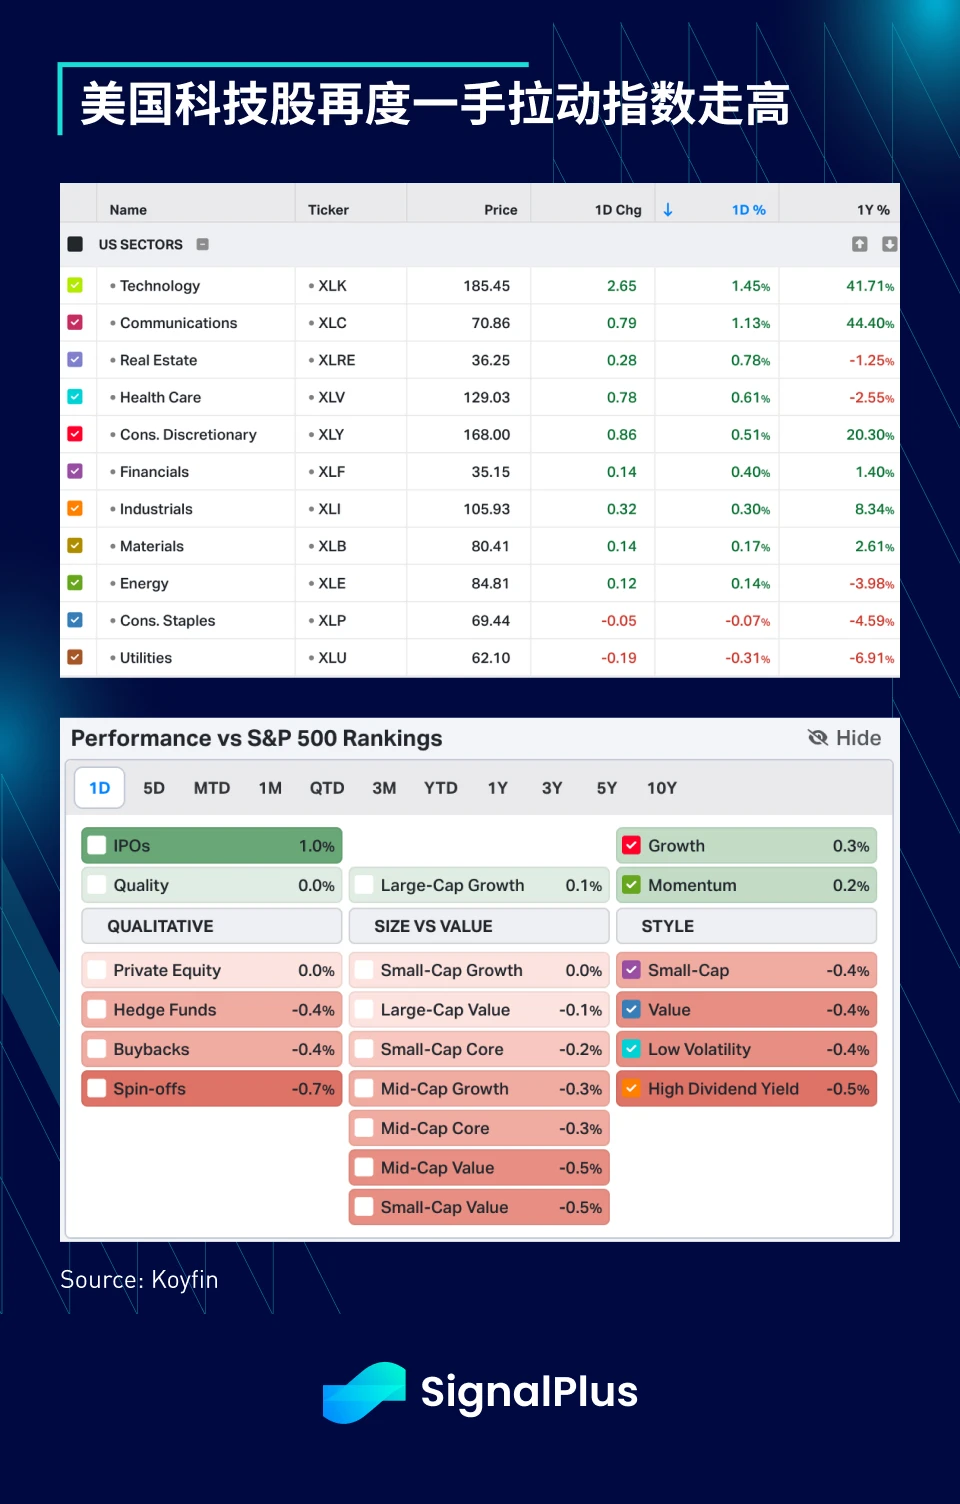Click the XLK ticker cell
Viewport: 960px width, 1504px height.
tap(332, 286)
